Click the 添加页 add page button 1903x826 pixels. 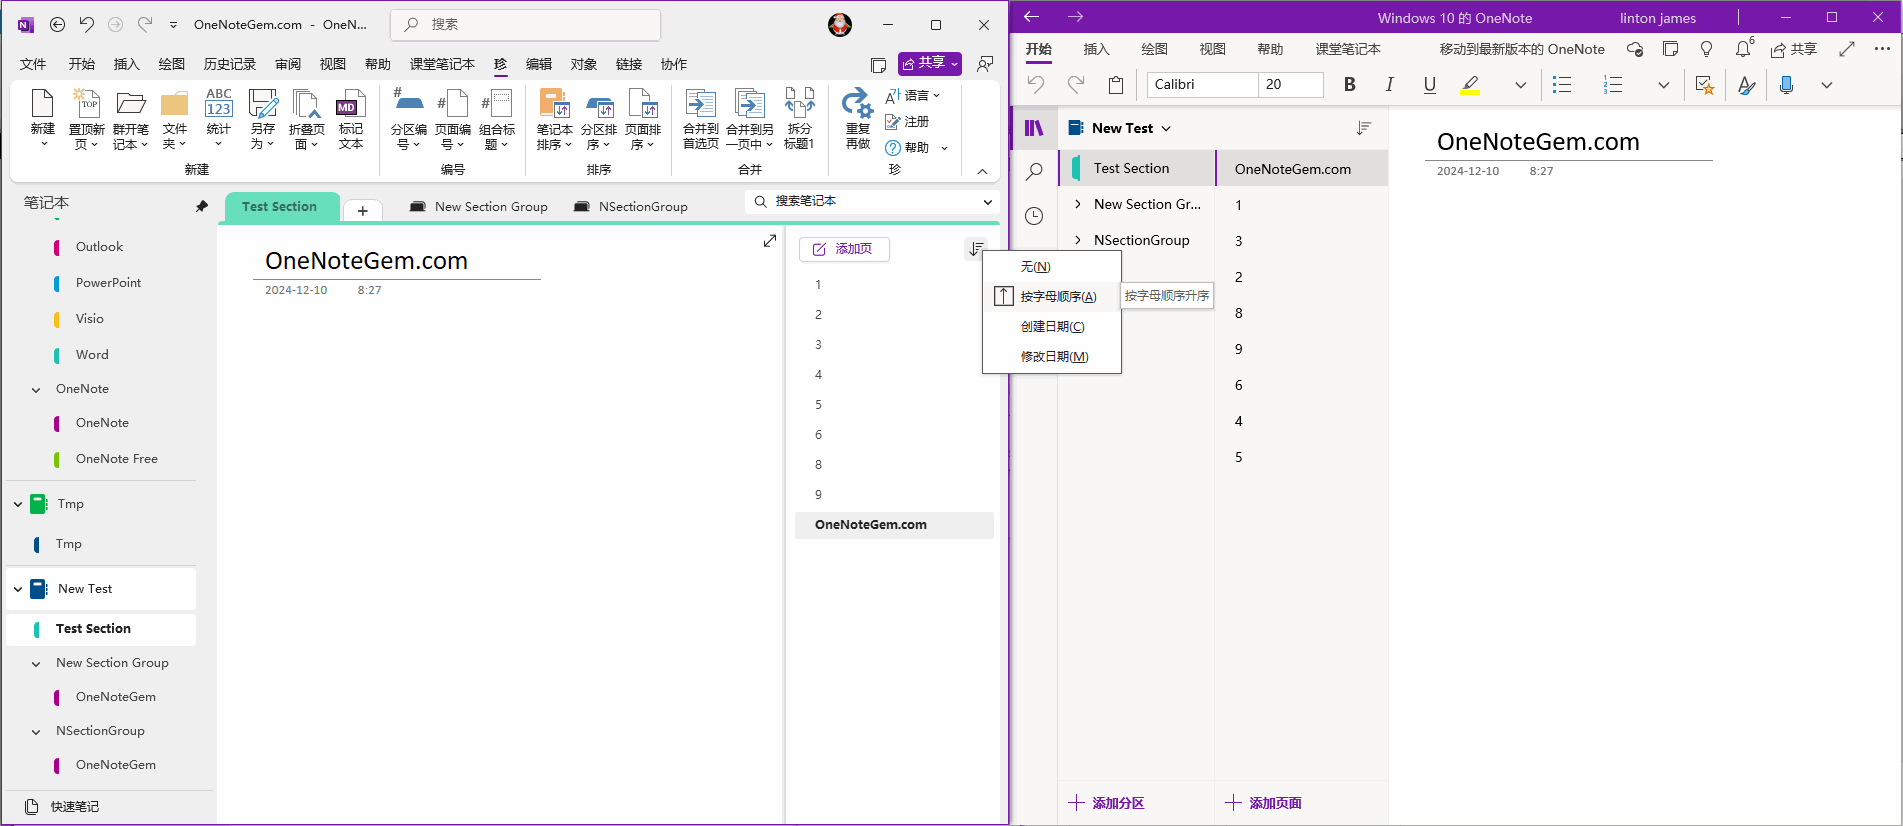tap(844, 249)
